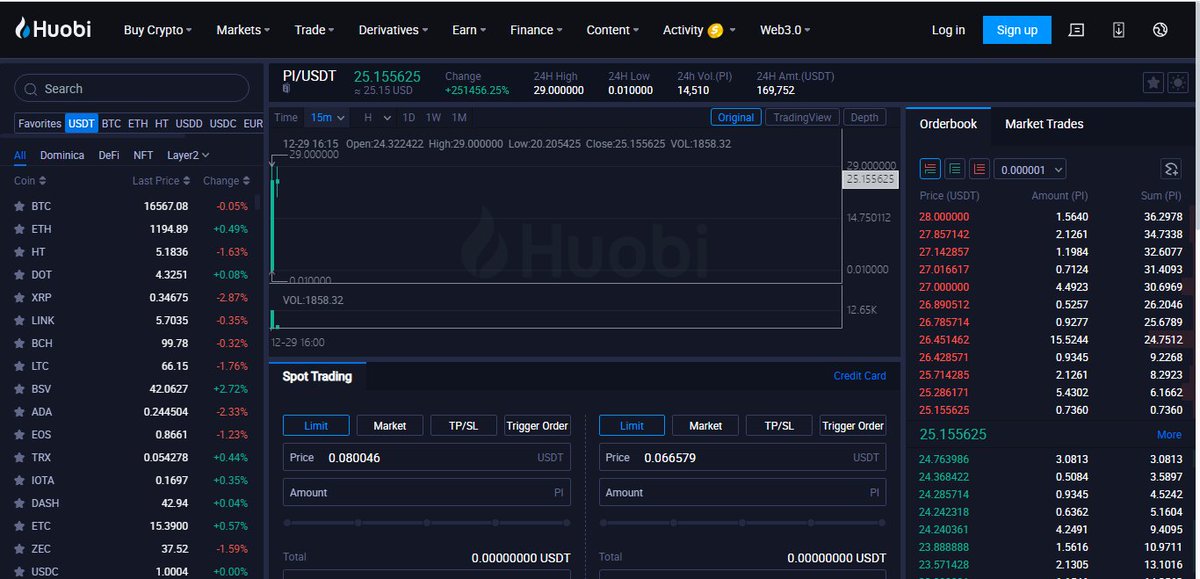Expand the Layer2 category dropdown

pyautogui.click(x=189, y=155)
